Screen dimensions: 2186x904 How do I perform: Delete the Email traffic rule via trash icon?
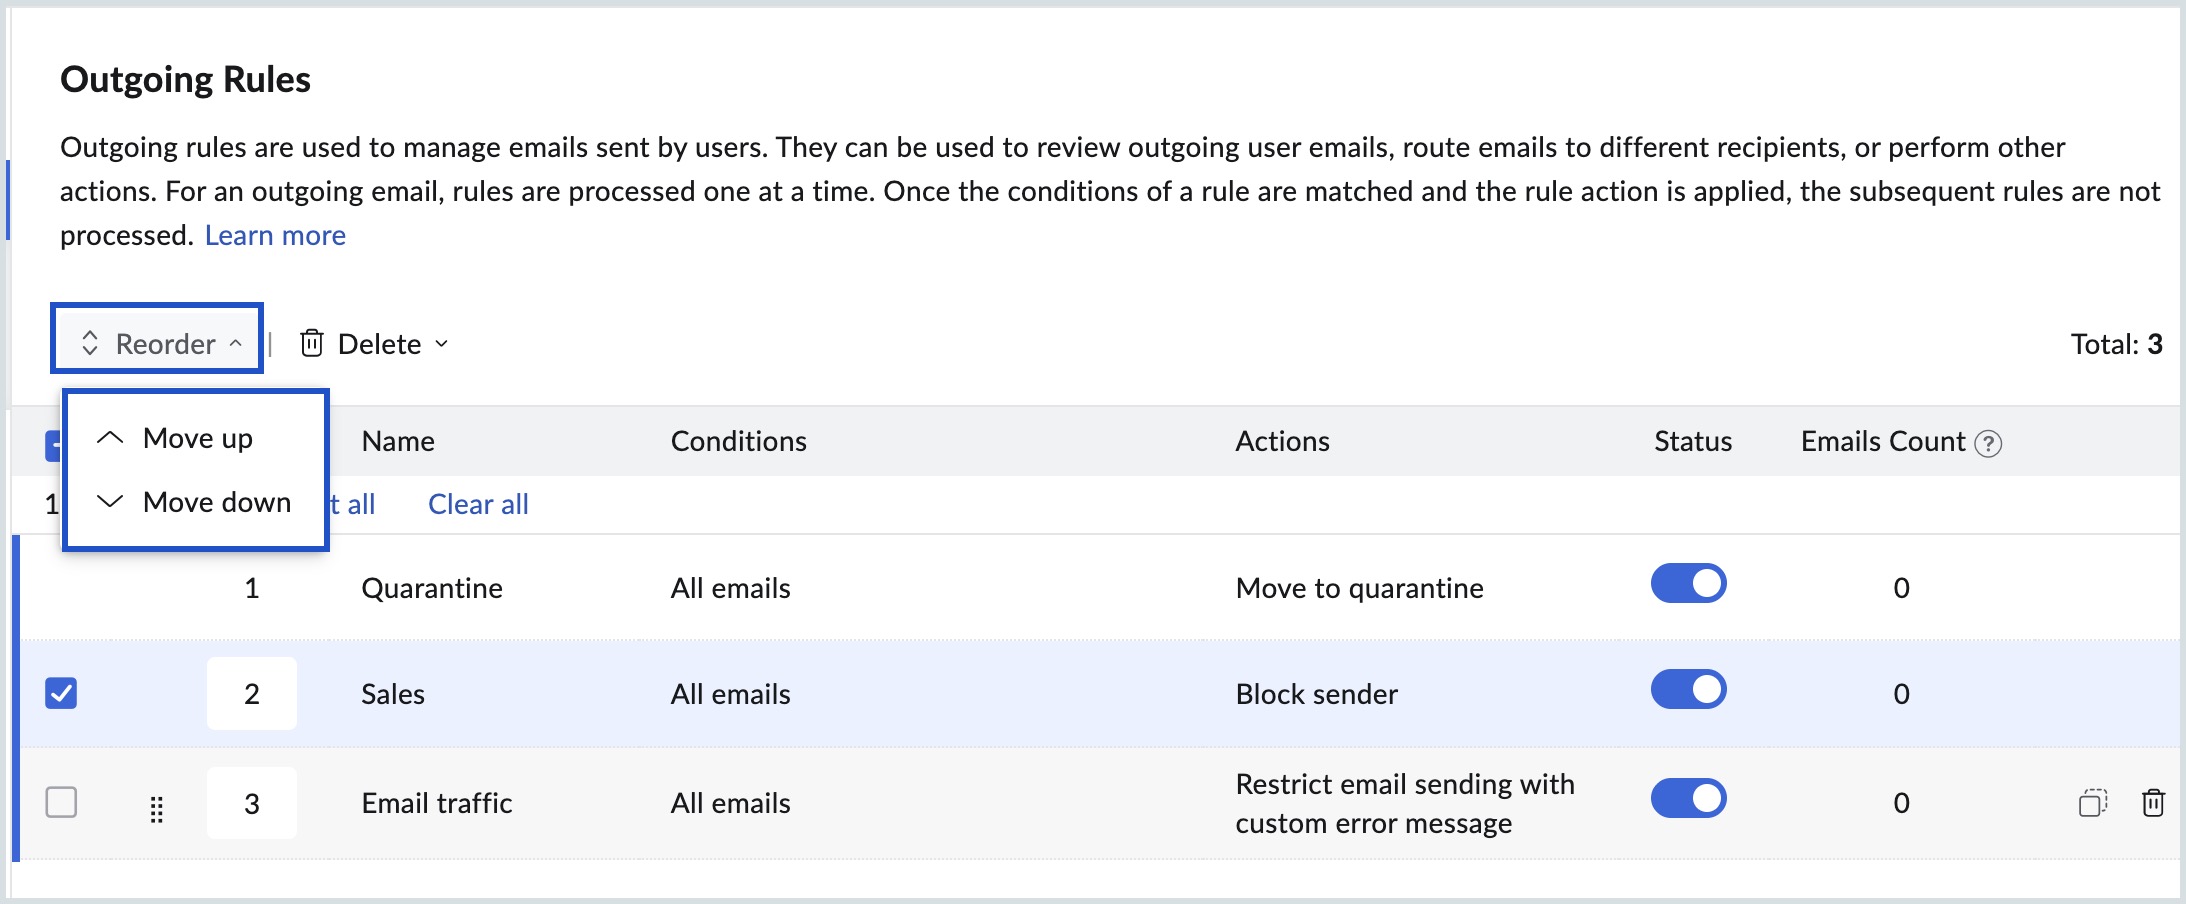pyautogui.click(x=2153, y=802)
